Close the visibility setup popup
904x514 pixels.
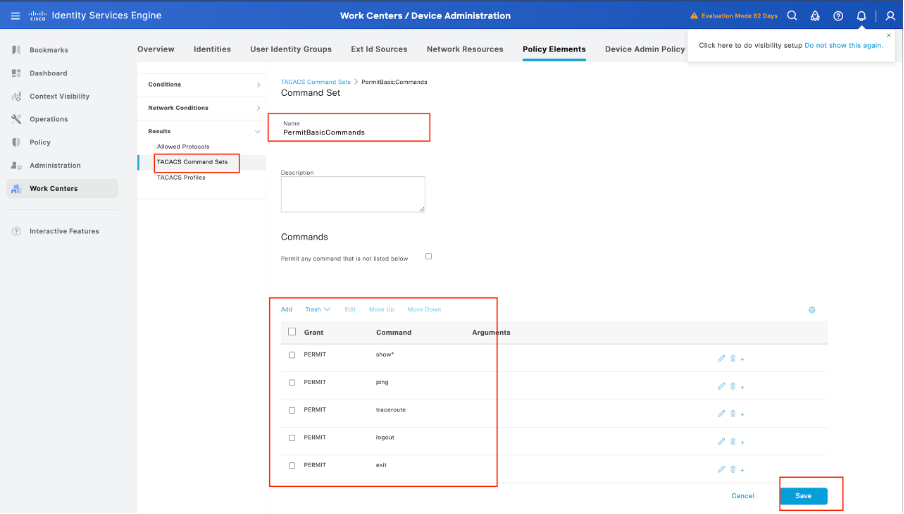(x=888, y=35)
